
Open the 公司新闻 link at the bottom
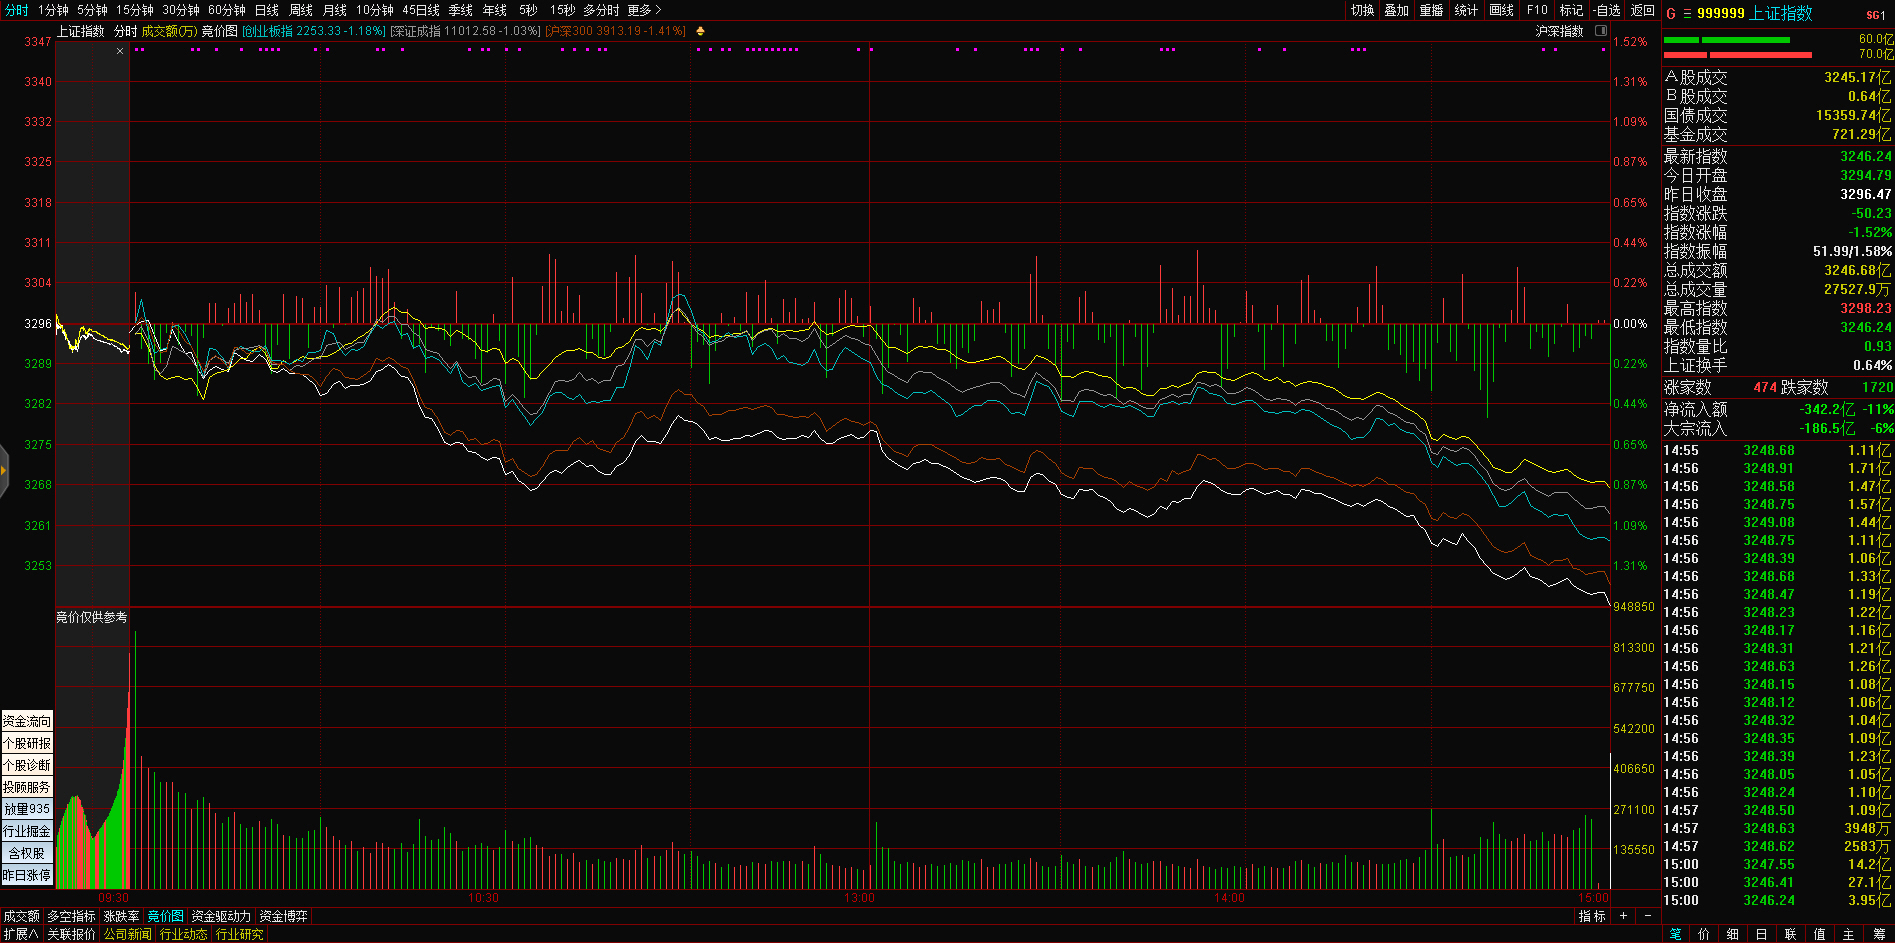[127, 934]
